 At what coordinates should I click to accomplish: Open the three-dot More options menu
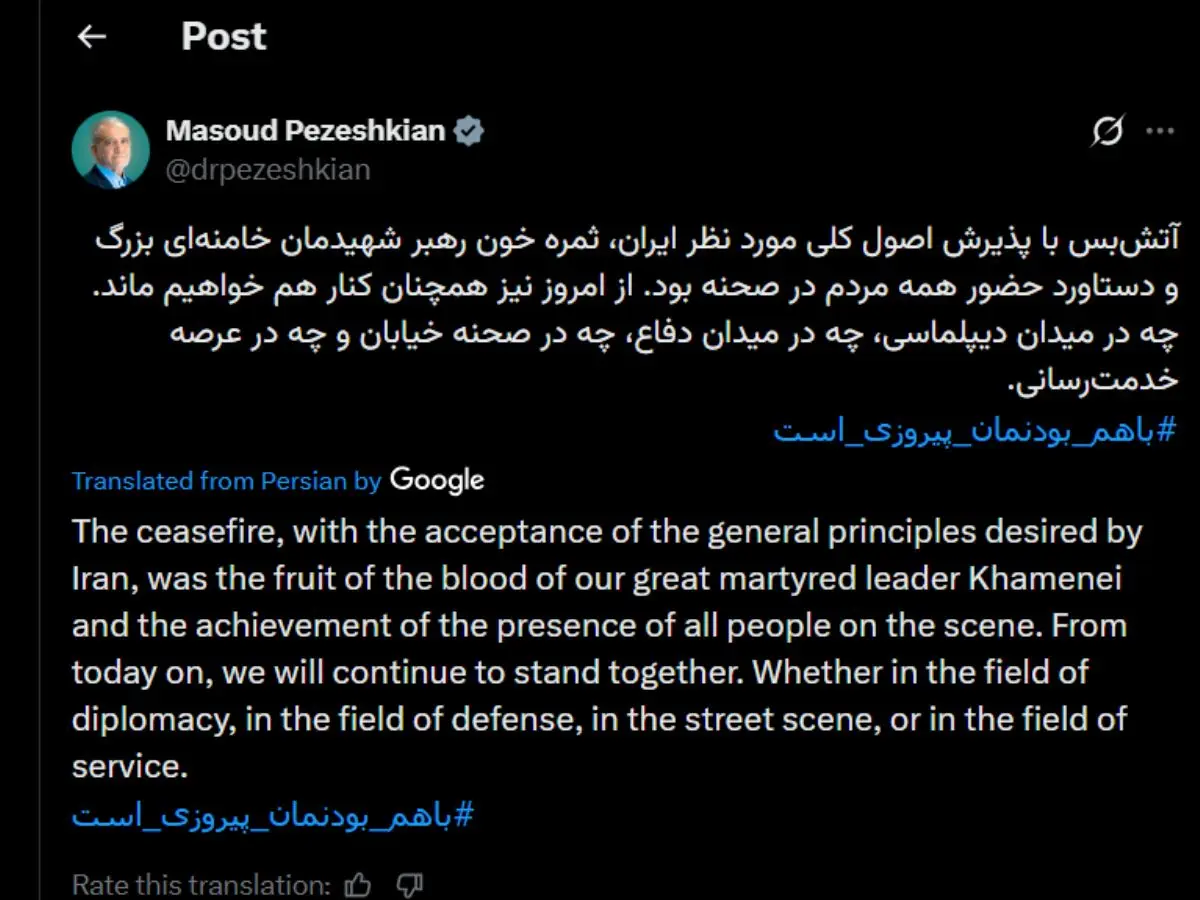coord(1160,131)
